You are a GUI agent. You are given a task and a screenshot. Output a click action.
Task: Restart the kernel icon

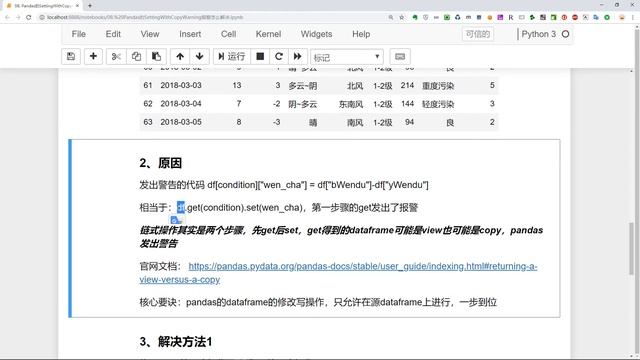pos(279,56)
